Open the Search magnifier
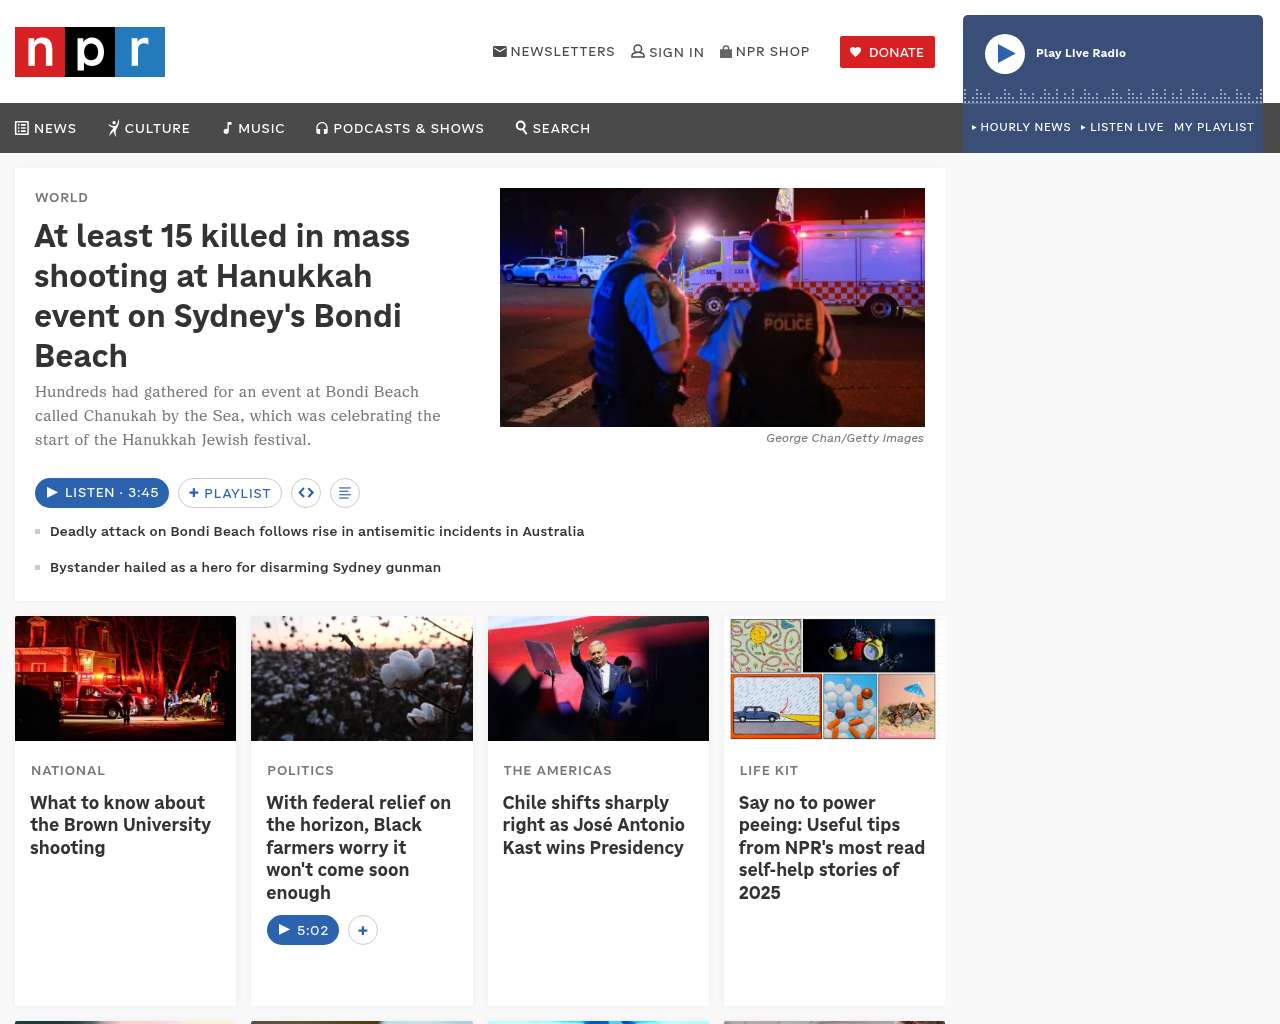This screenshot has height=1024, width=1280. tap(553, 128)
